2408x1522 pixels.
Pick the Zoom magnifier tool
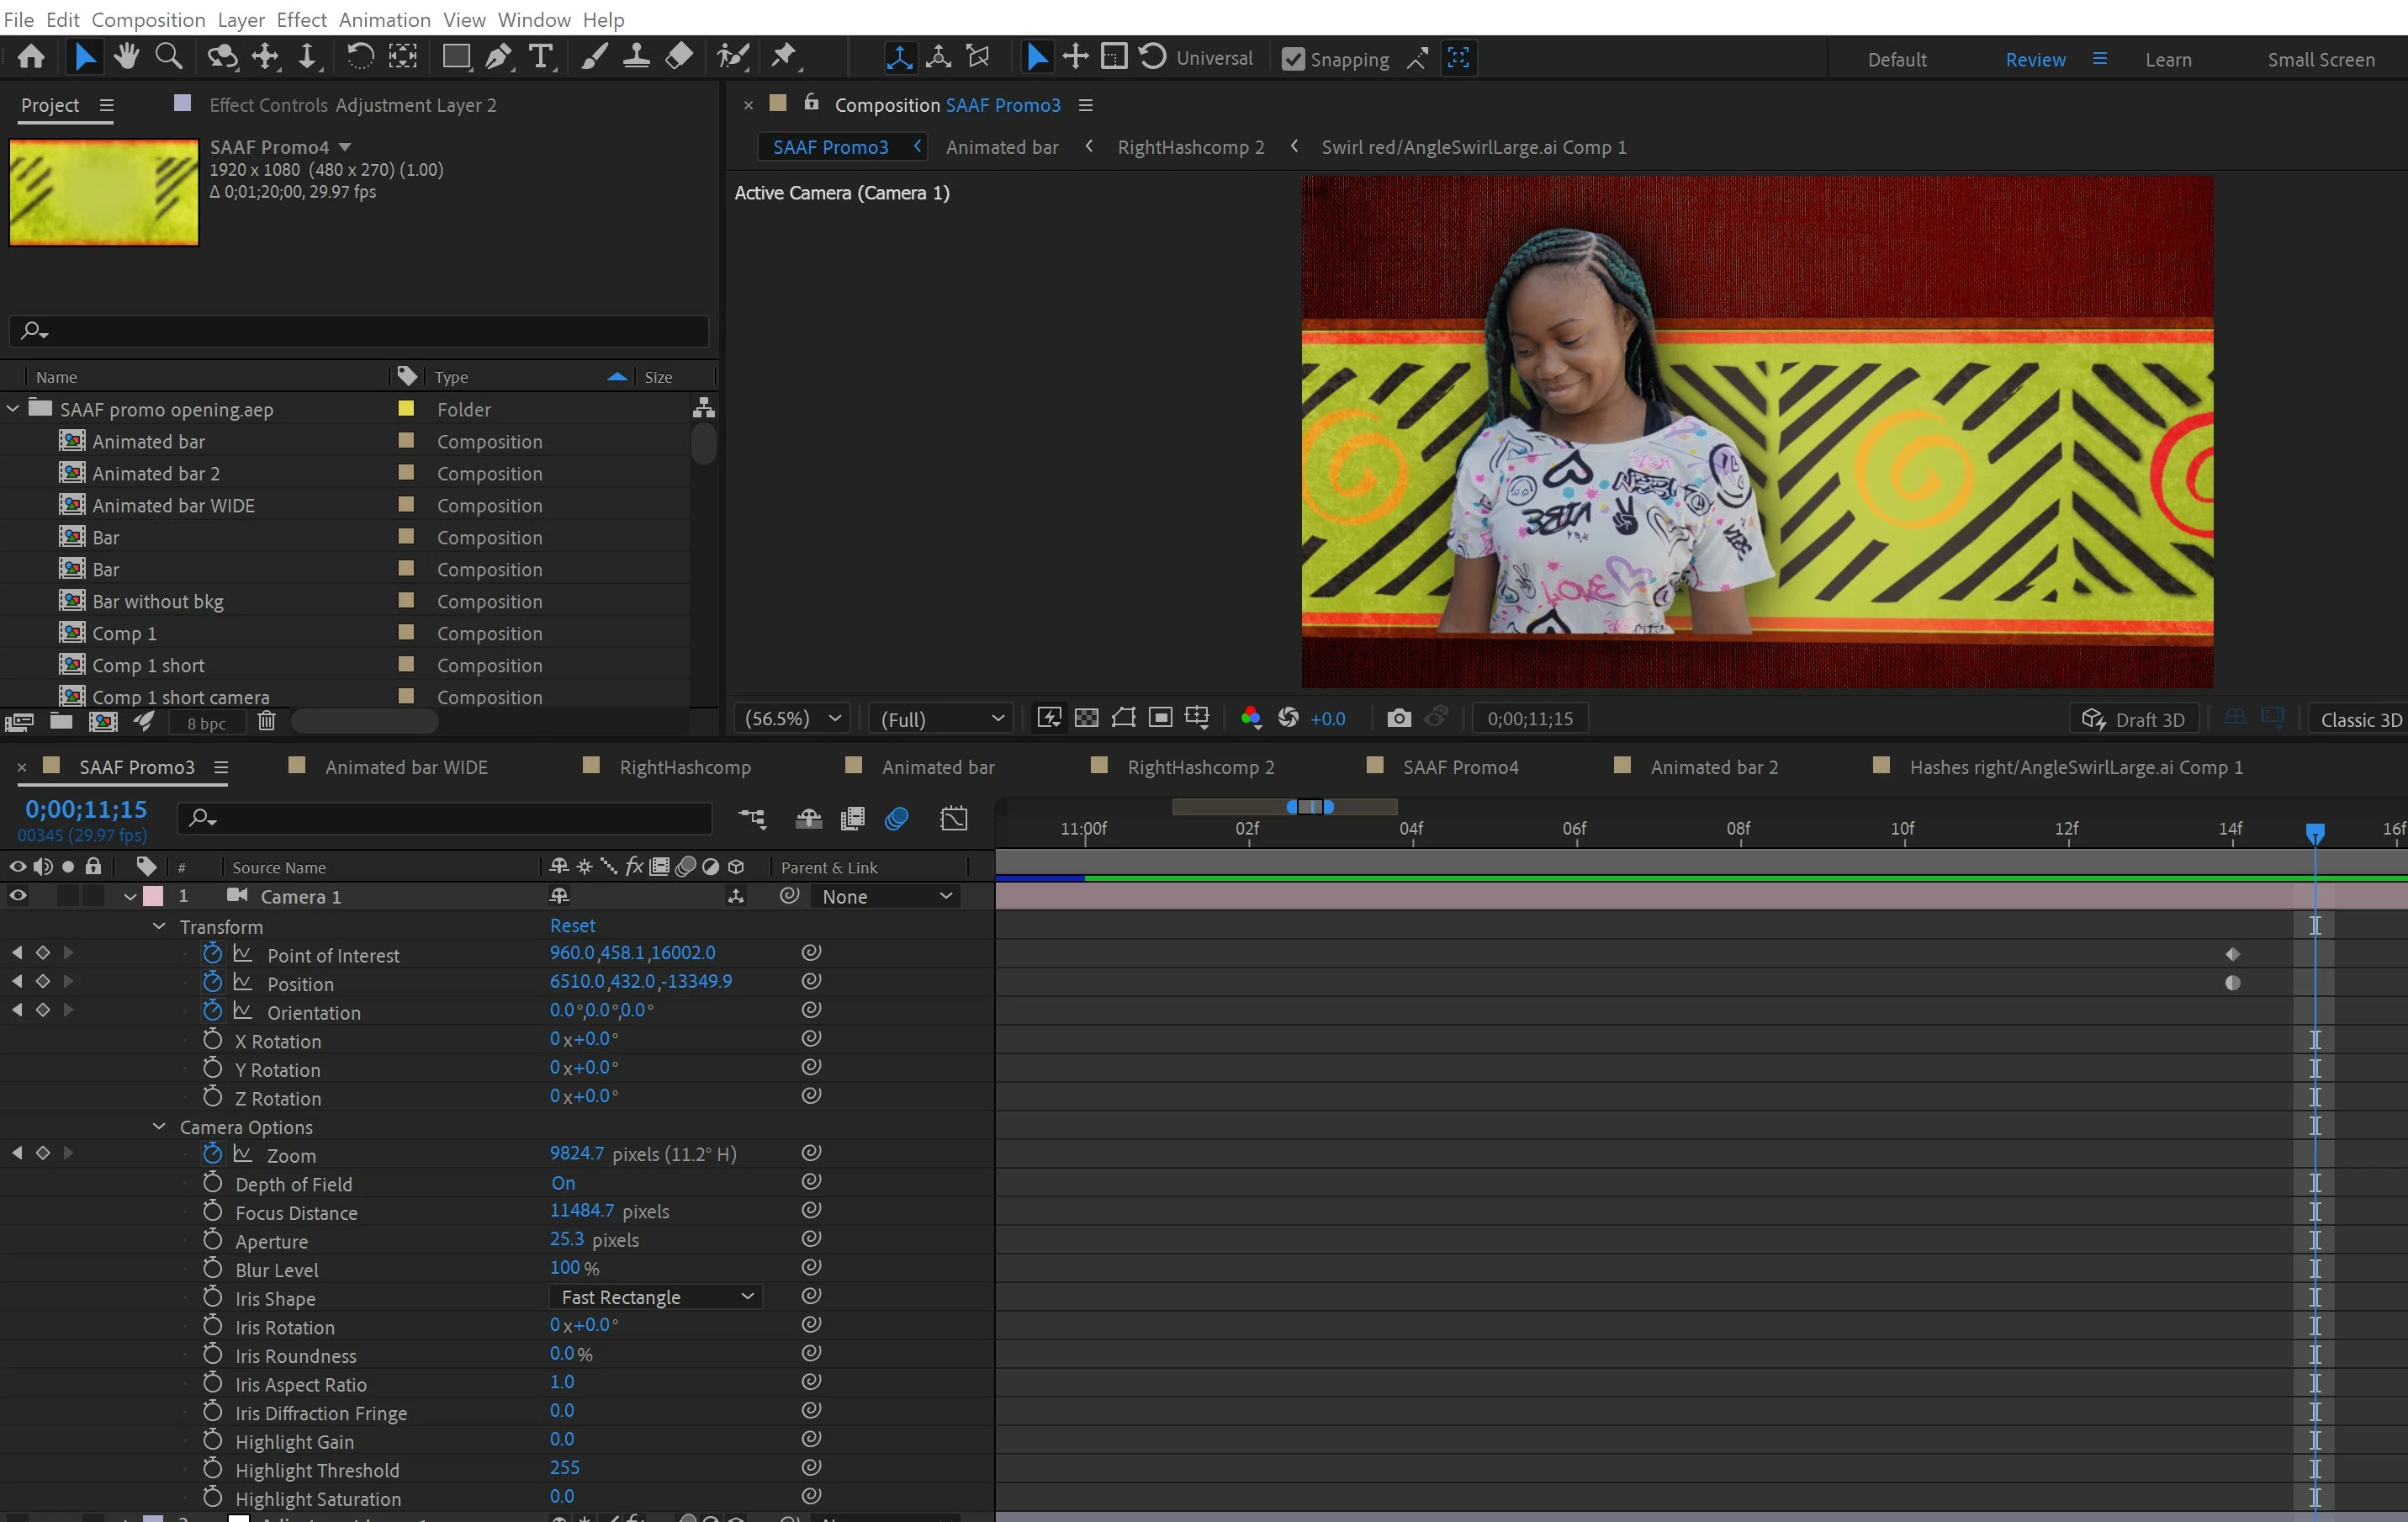(x=168, y=57)
